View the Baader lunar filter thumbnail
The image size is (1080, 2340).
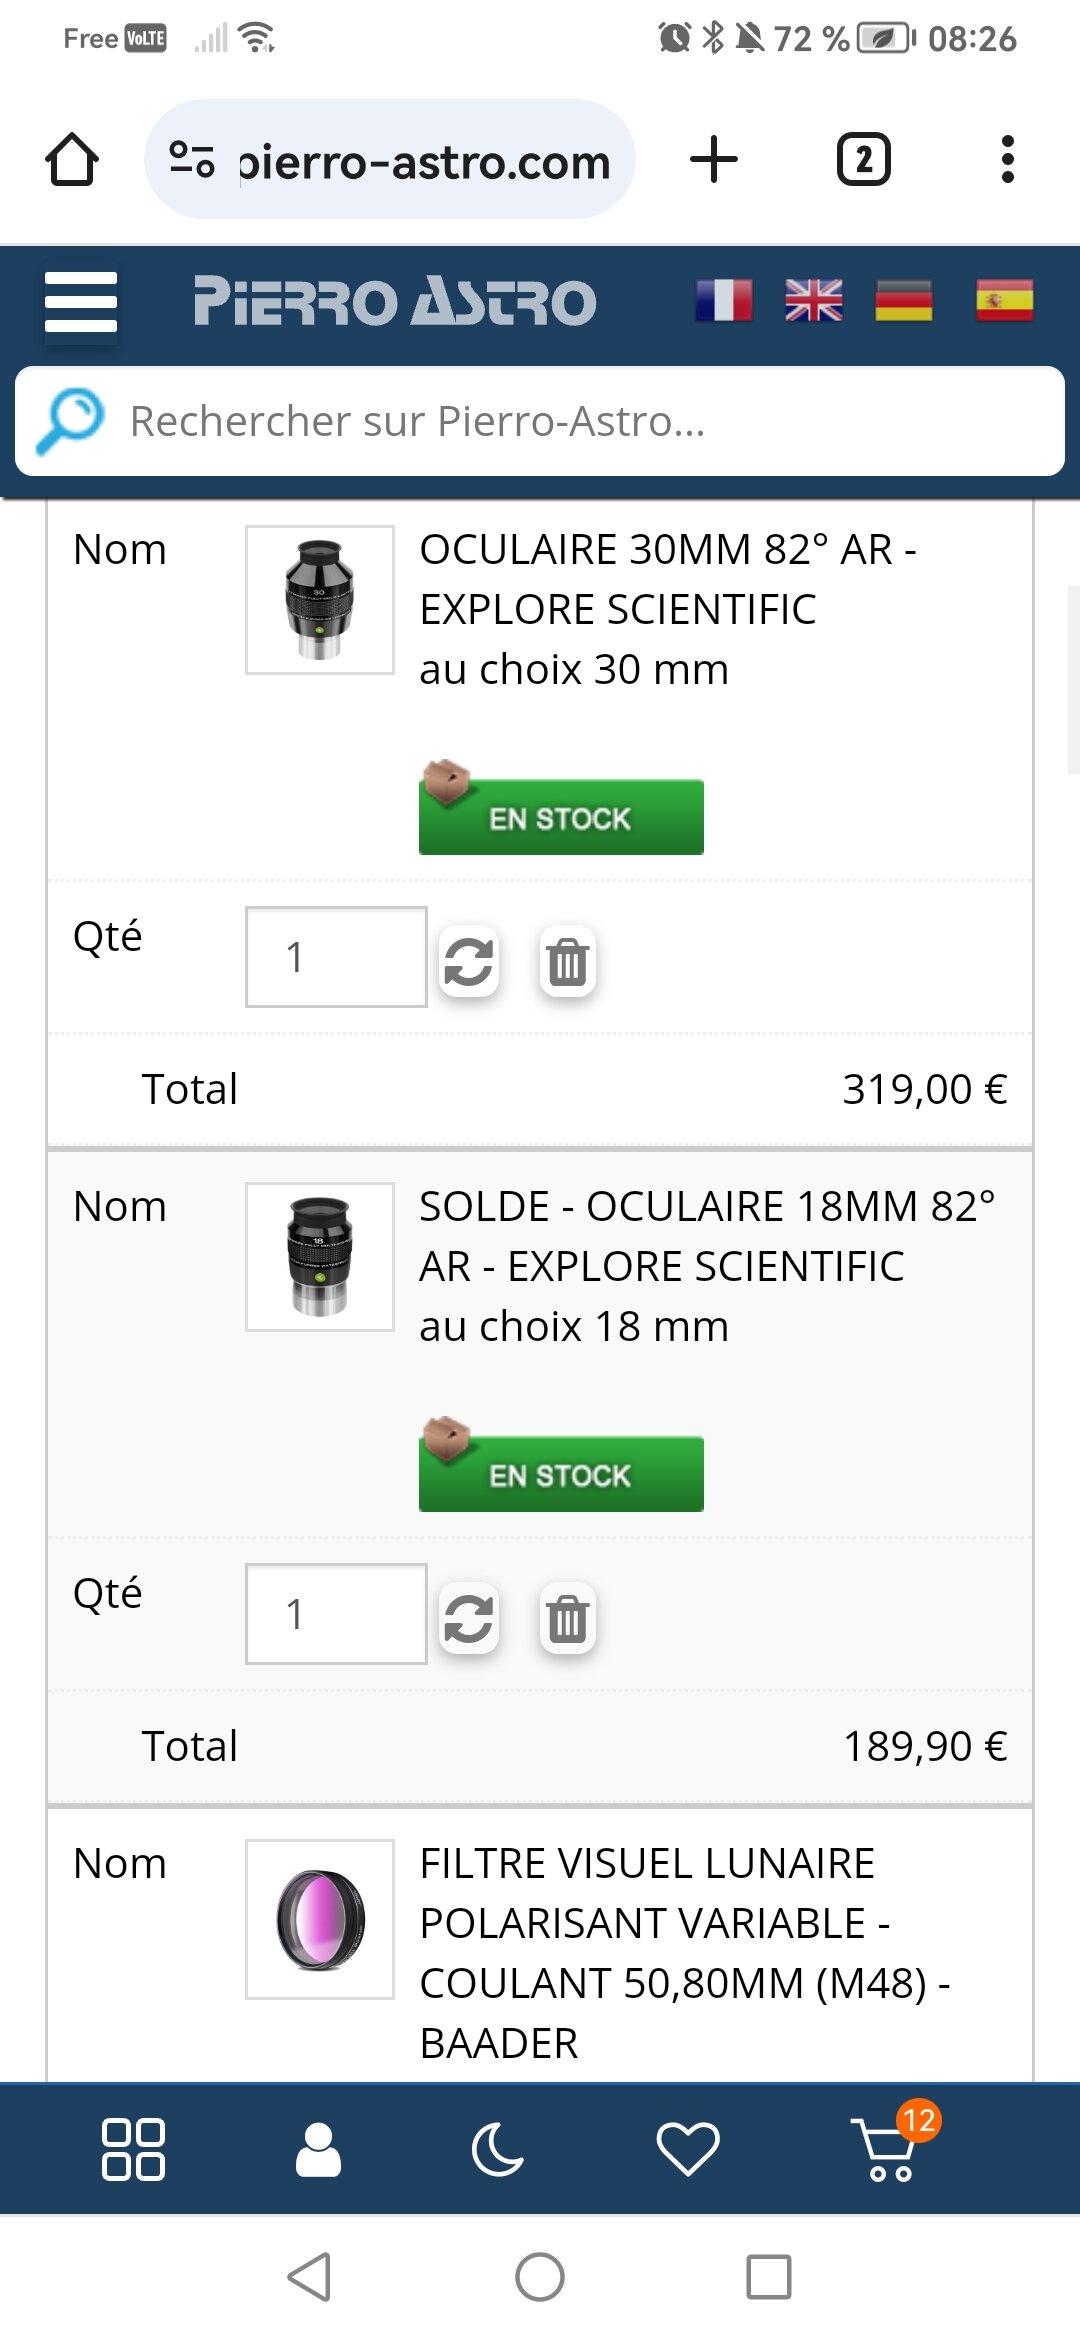point(320,1919)
